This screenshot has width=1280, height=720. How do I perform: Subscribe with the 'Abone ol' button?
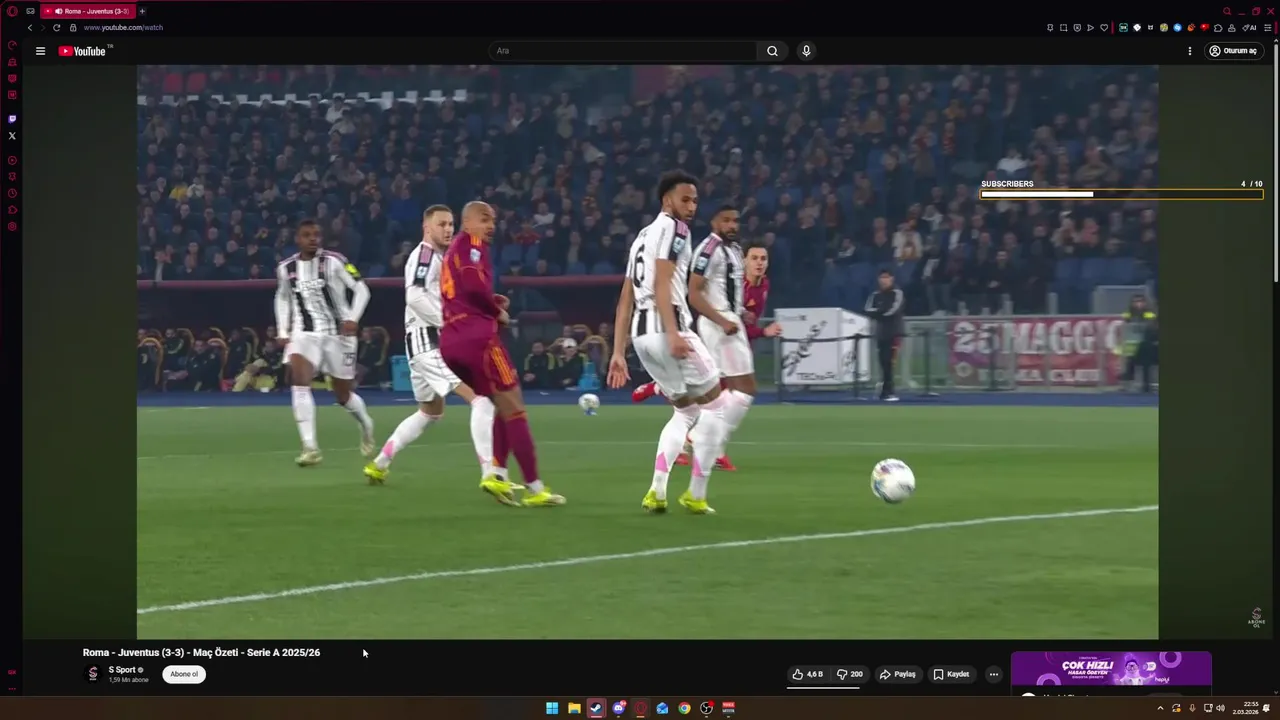[184, 674]
